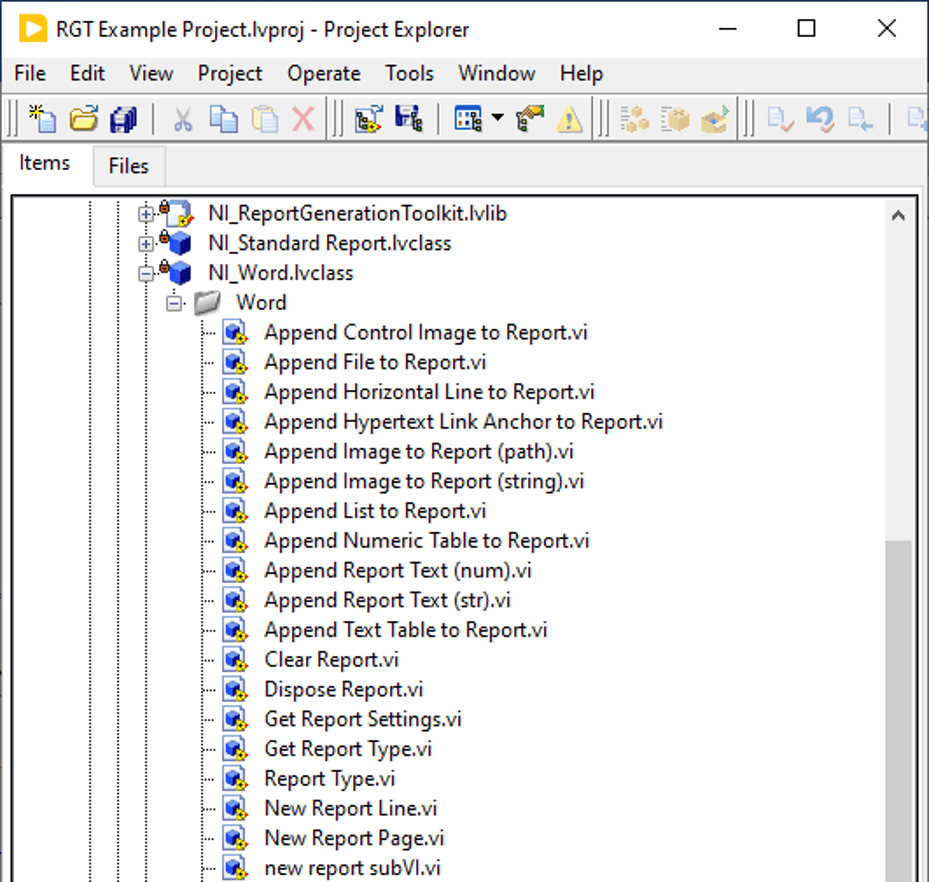Select Append Image to Report (string).vi

coord(424,481)
